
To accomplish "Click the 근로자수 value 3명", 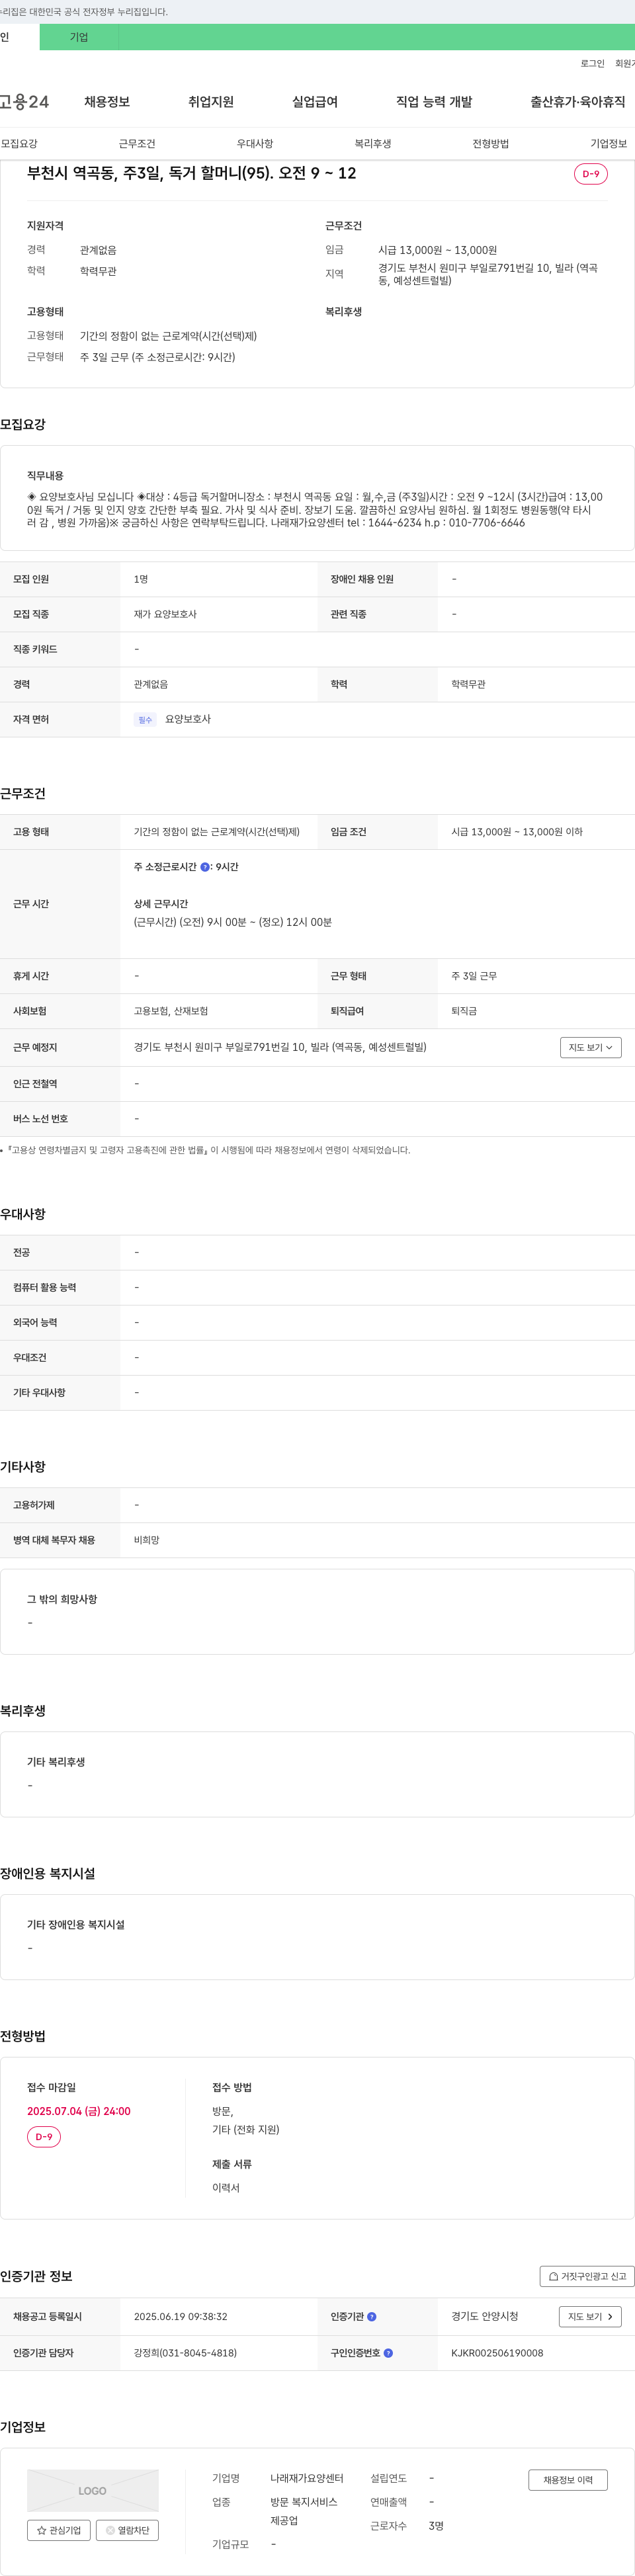I will coord(436,2526).
